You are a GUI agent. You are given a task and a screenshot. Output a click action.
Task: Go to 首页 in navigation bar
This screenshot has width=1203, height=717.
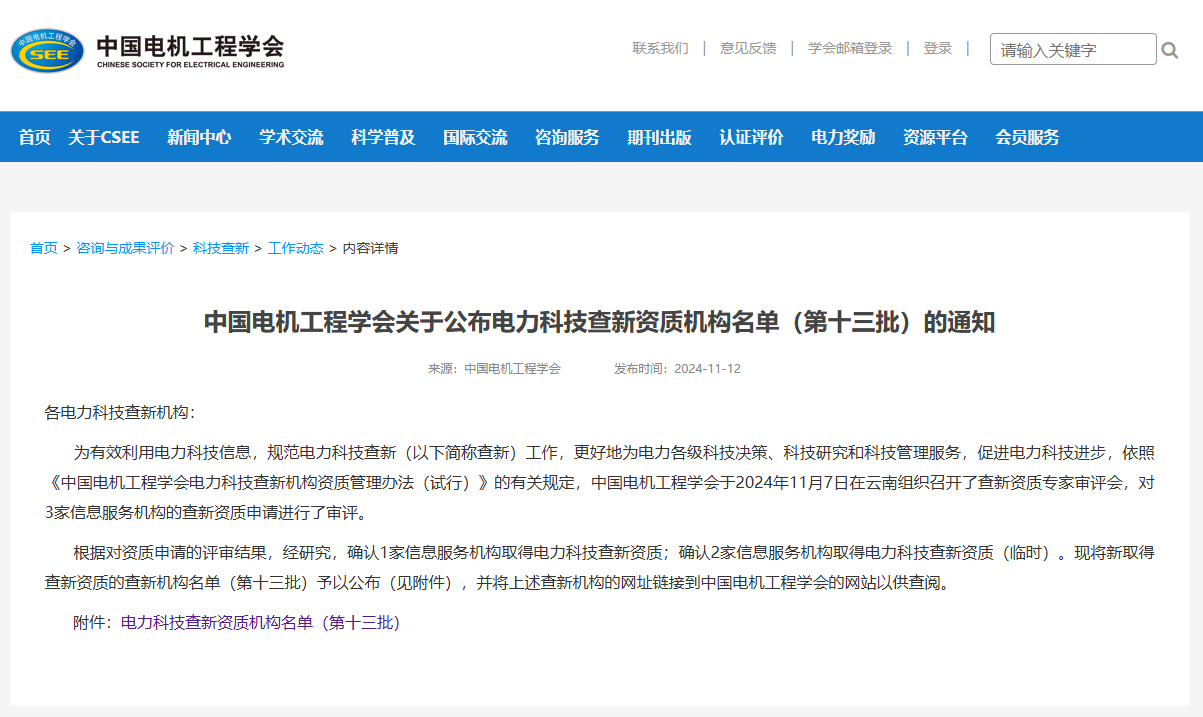(x=34, y=137)
